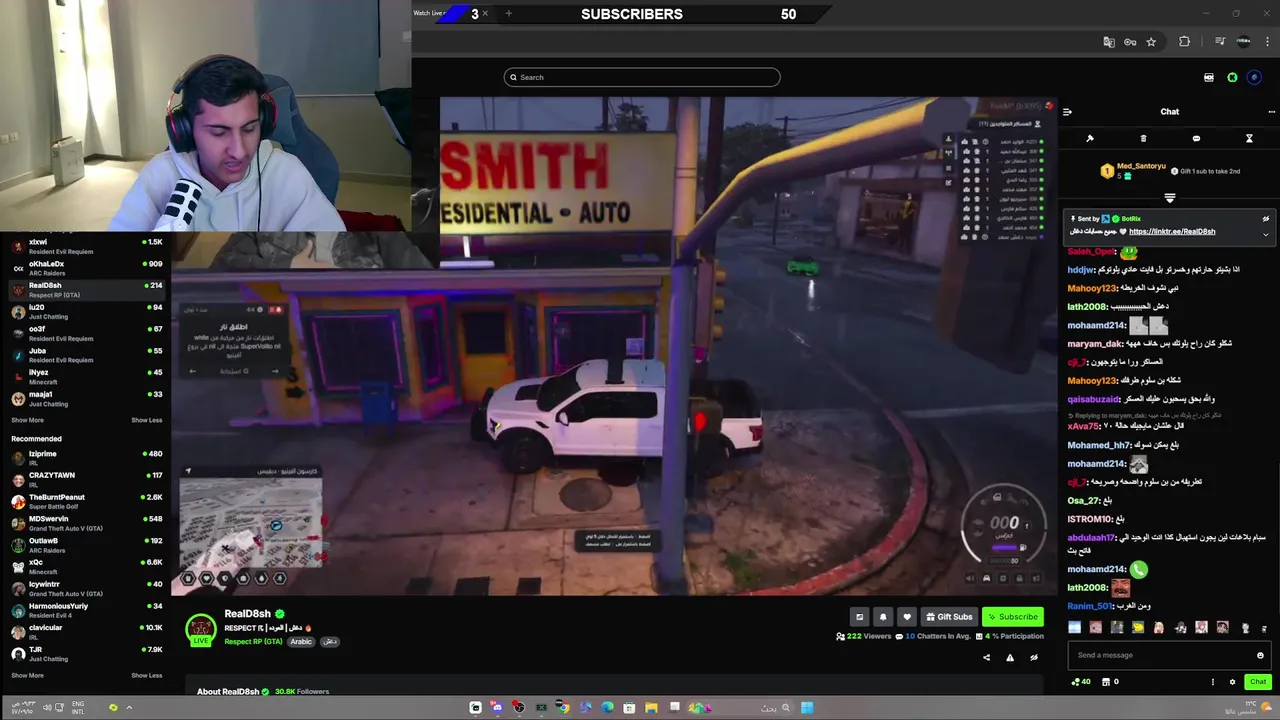
Task: Share the stream via share icon
Action: pos(986,657)
